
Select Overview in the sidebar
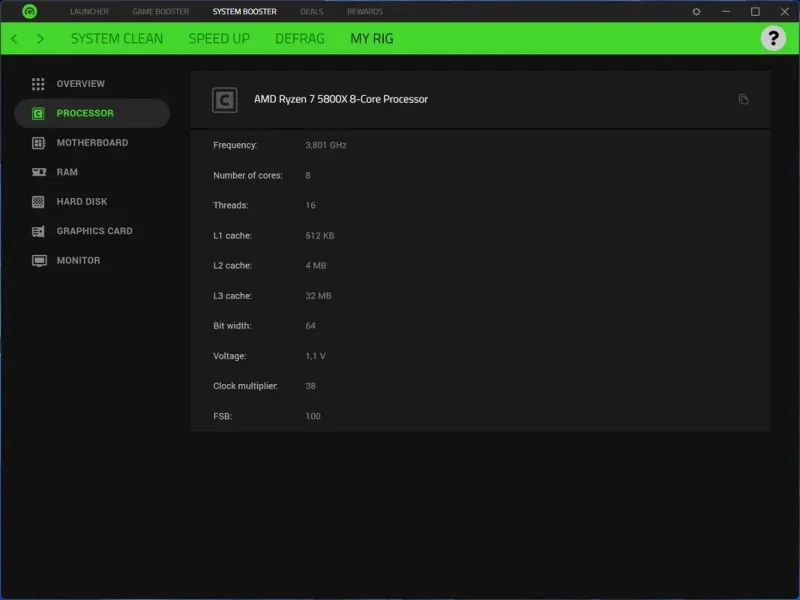coord(92,84)
